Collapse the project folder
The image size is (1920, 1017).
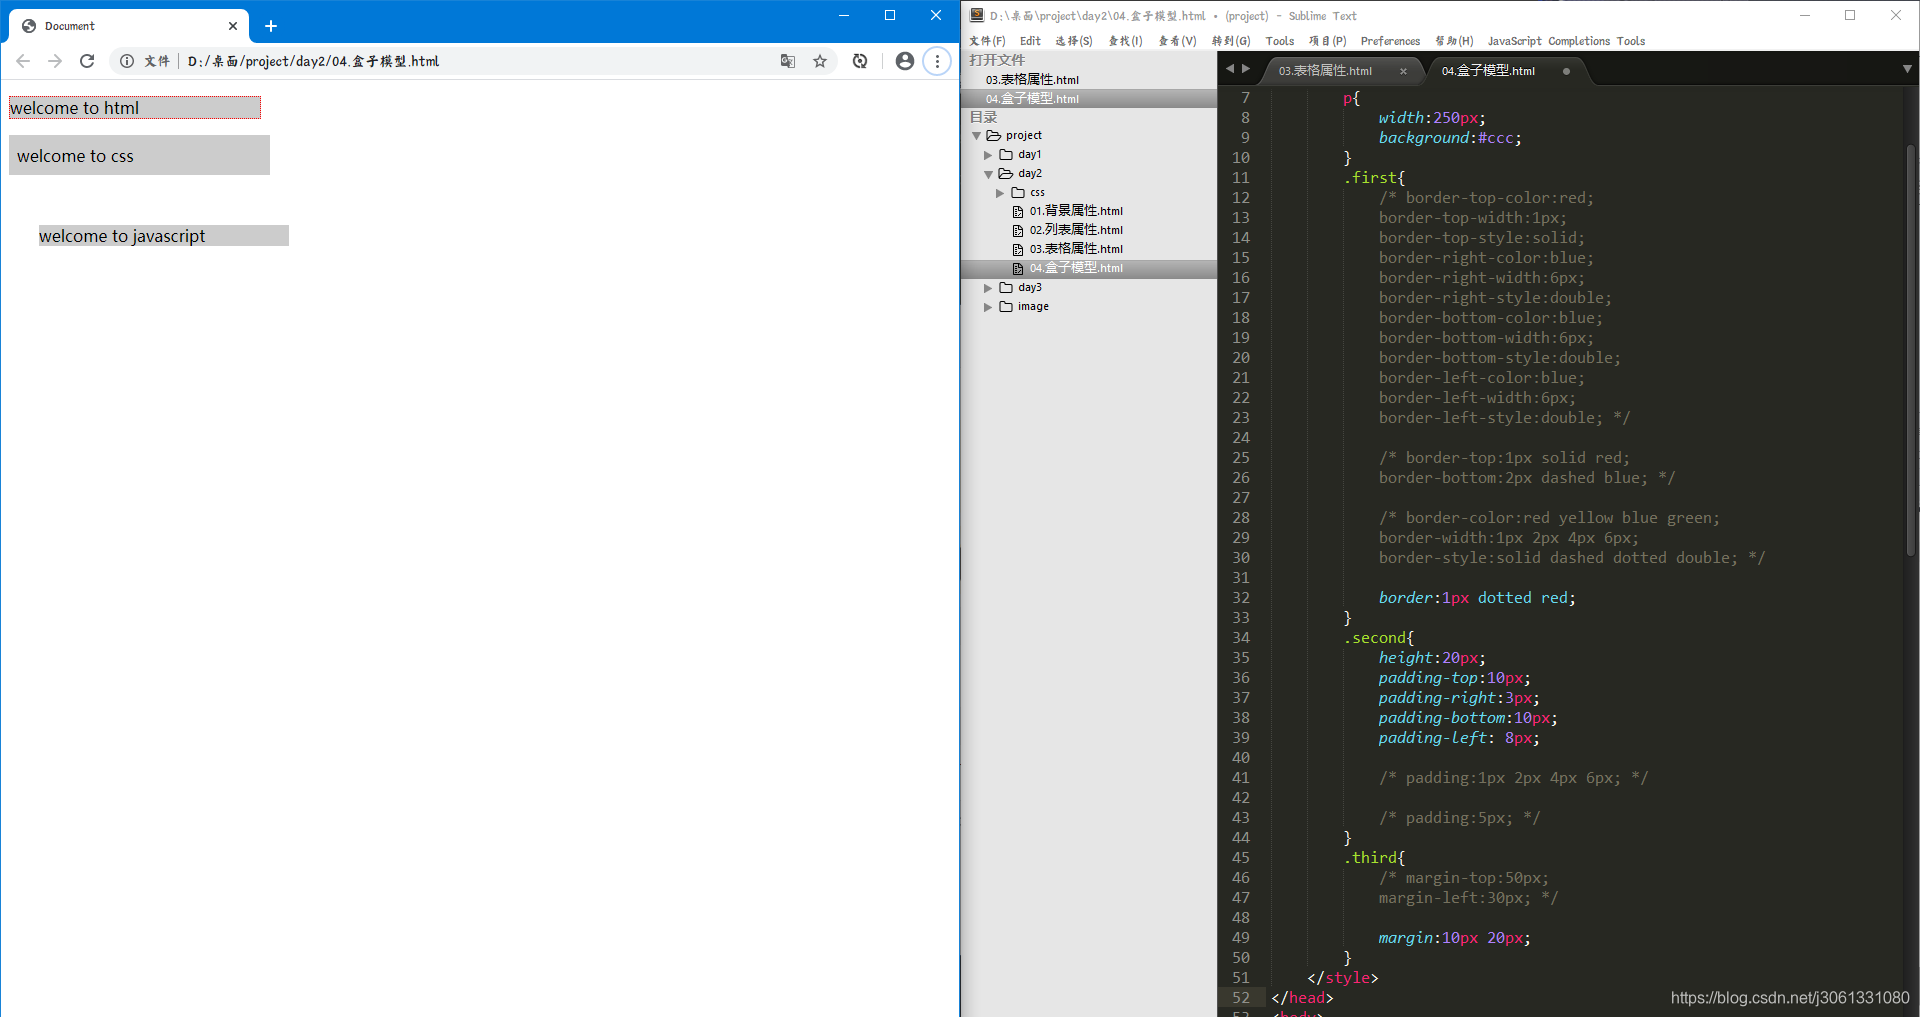point(977,136)
